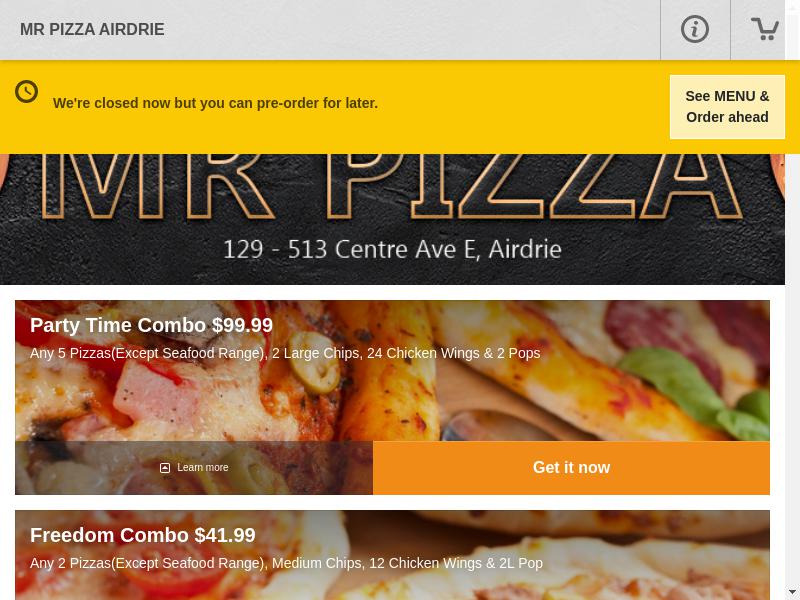800x600 pixels.
Task: Click the closed now pre-order message text
Action: pyautogui.click(x=215, y=103)
